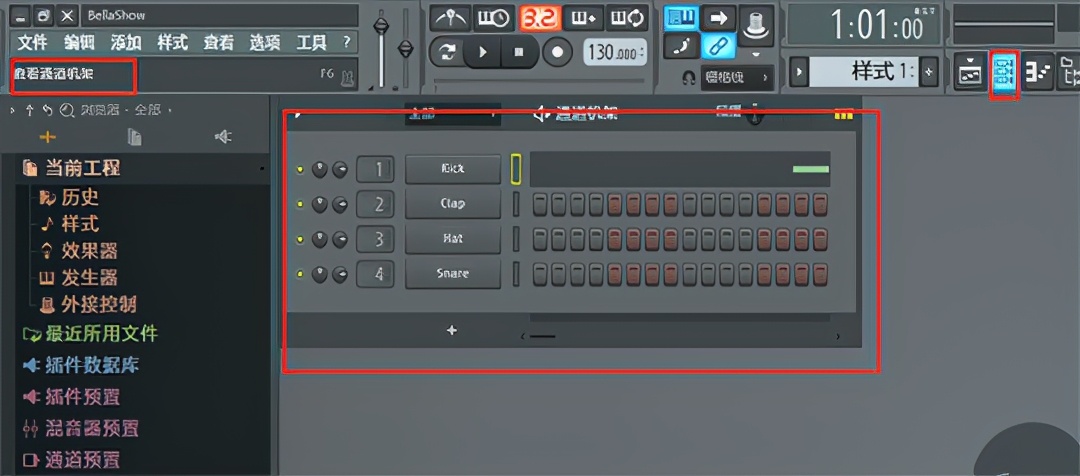Toggle typing keyboard to piano icon
The width and height of the screenshot is (1080, 476).
point(681,18)
